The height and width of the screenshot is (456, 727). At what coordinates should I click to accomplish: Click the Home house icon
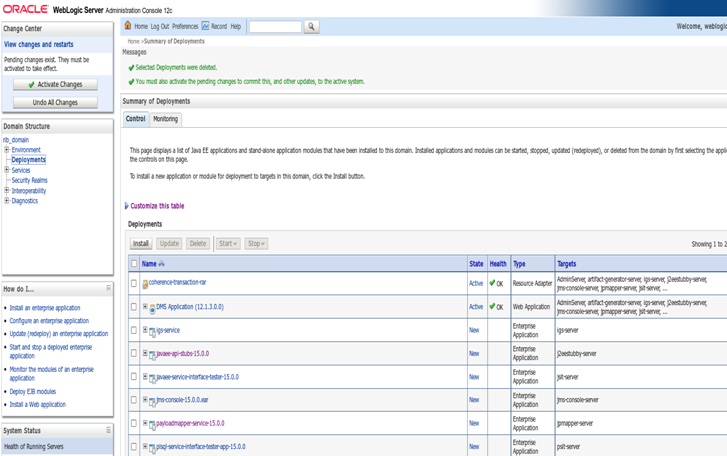tap(128, 25)
